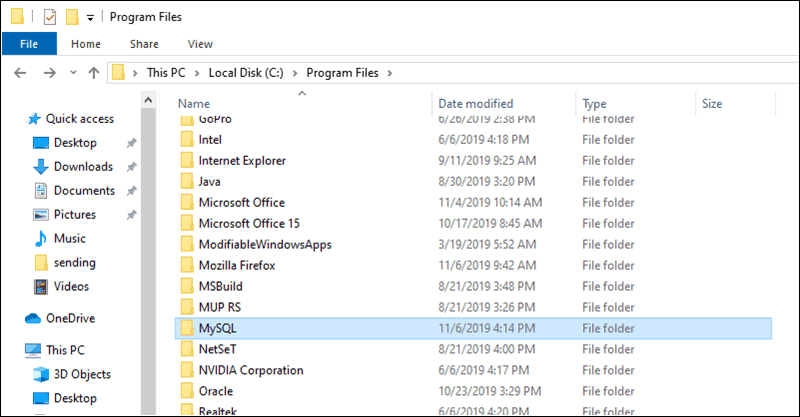800x417 pixels.
Task: Expand the chevron after This PC breadcrumb
Action: [x=197, y=73]
